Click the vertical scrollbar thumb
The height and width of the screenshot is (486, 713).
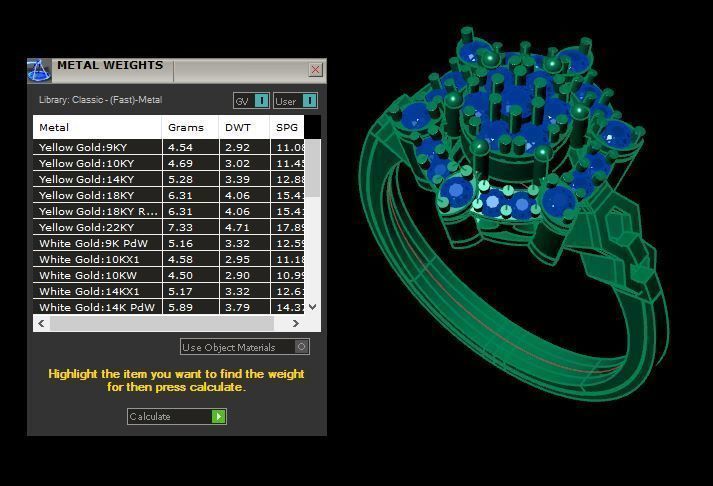pos(312,168)
